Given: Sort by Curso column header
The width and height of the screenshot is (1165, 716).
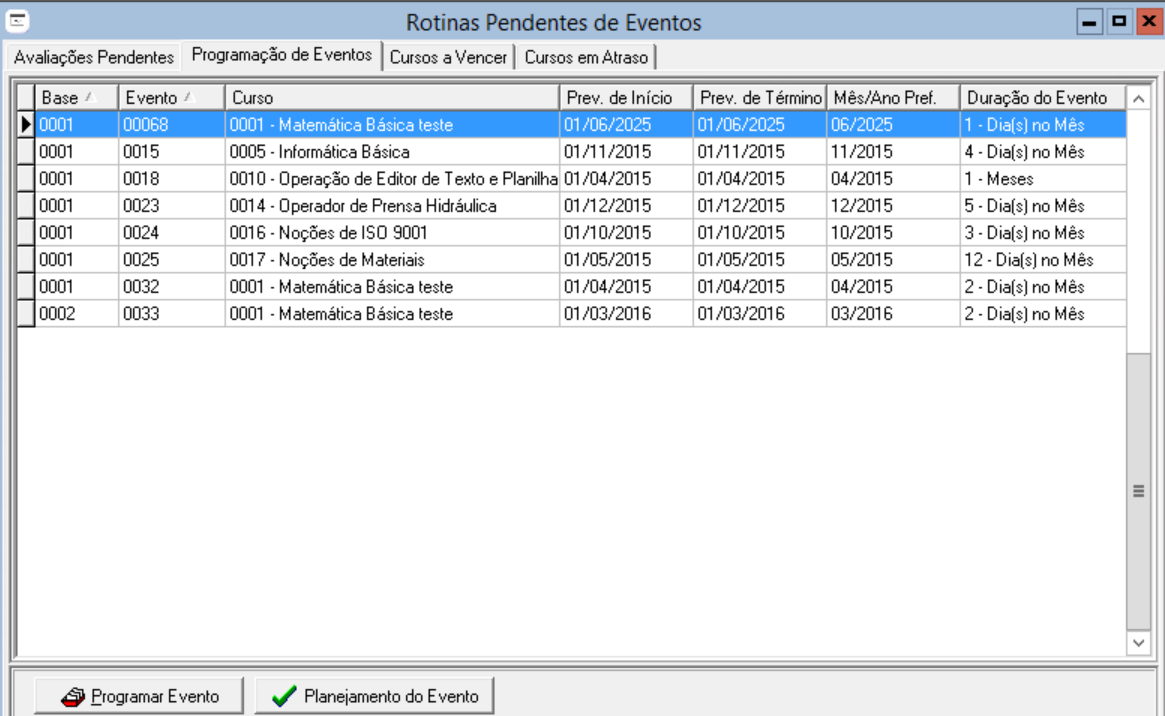Looking at the screenshot, I should pyautogui.click(x=390, y=98).
